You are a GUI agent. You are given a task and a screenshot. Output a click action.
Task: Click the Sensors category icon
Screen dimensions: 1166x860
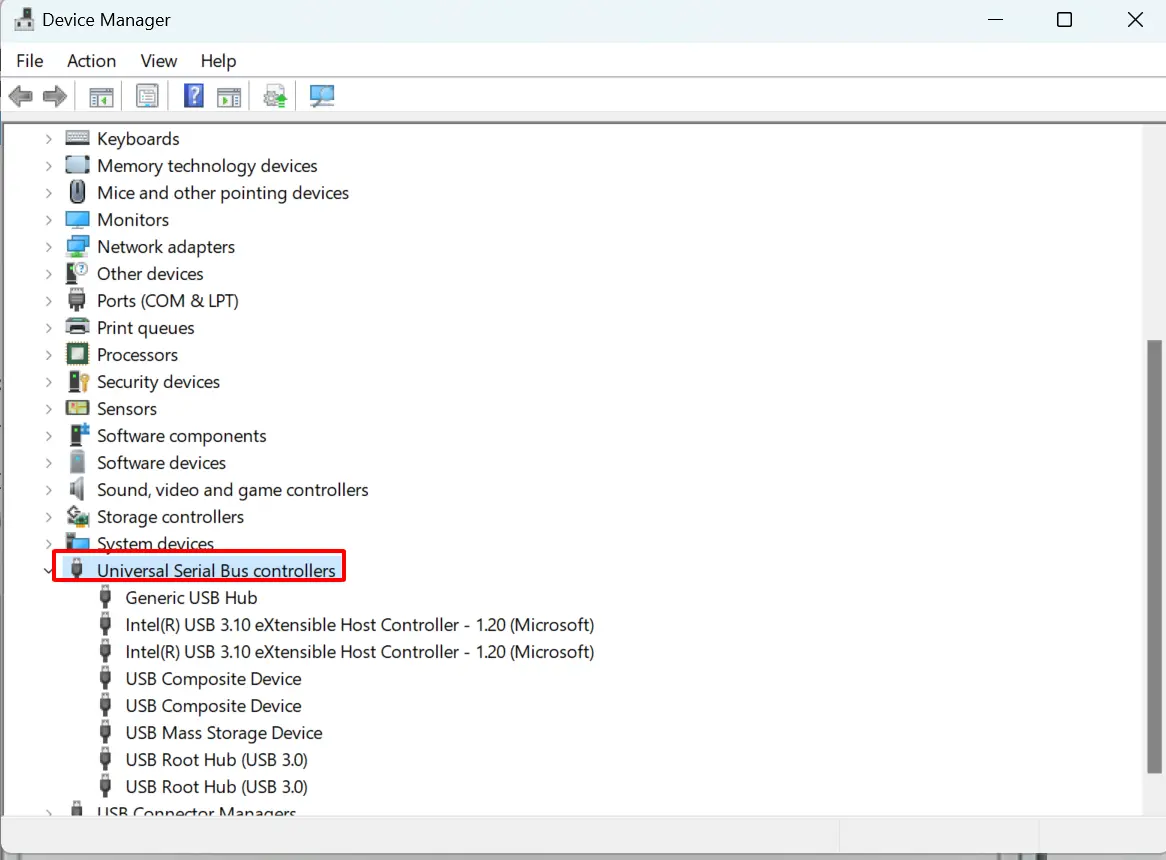[x=77, y=408]
